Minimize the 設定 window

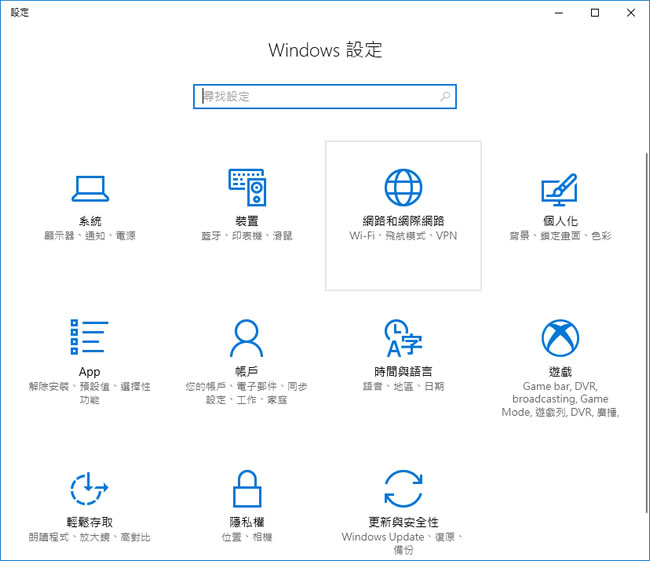click(x=559, y=13)
